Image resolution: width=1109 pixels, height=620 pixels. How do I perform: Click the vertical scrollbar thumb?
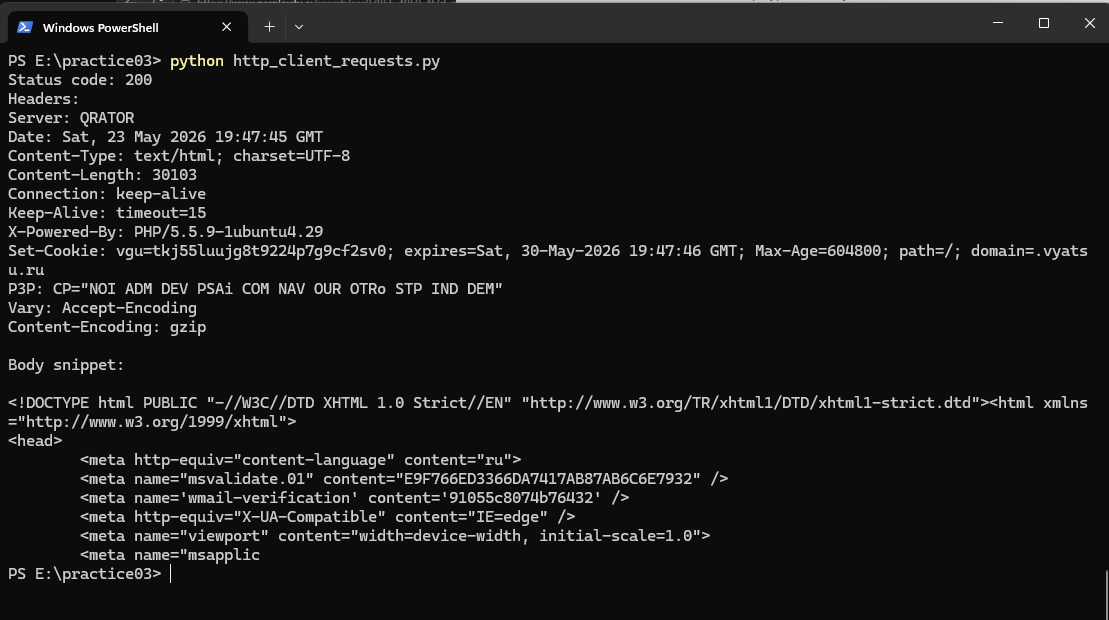[1105, 595]
